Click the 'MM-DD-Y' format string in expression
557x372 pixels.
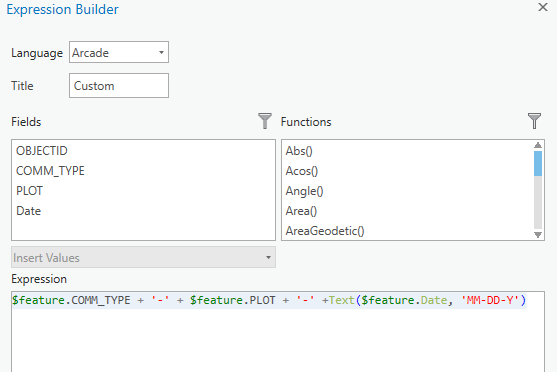point(490,300)
